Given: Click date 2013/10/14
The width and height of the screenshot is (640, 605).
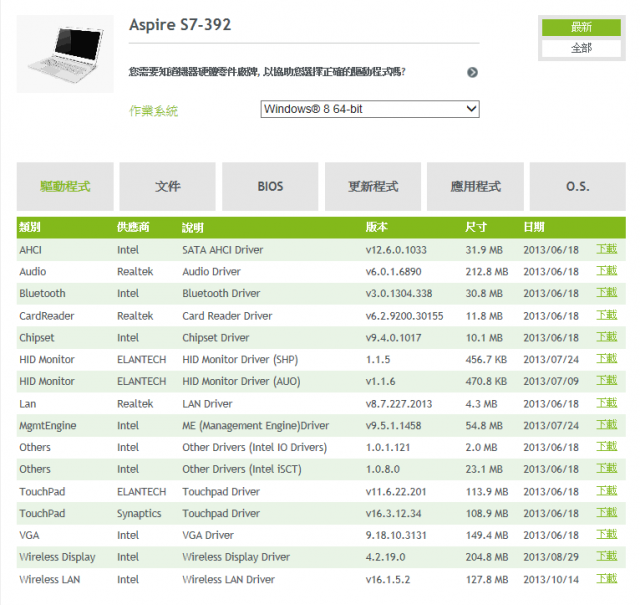Looking at the screenshot, I should tap(551, 580).
